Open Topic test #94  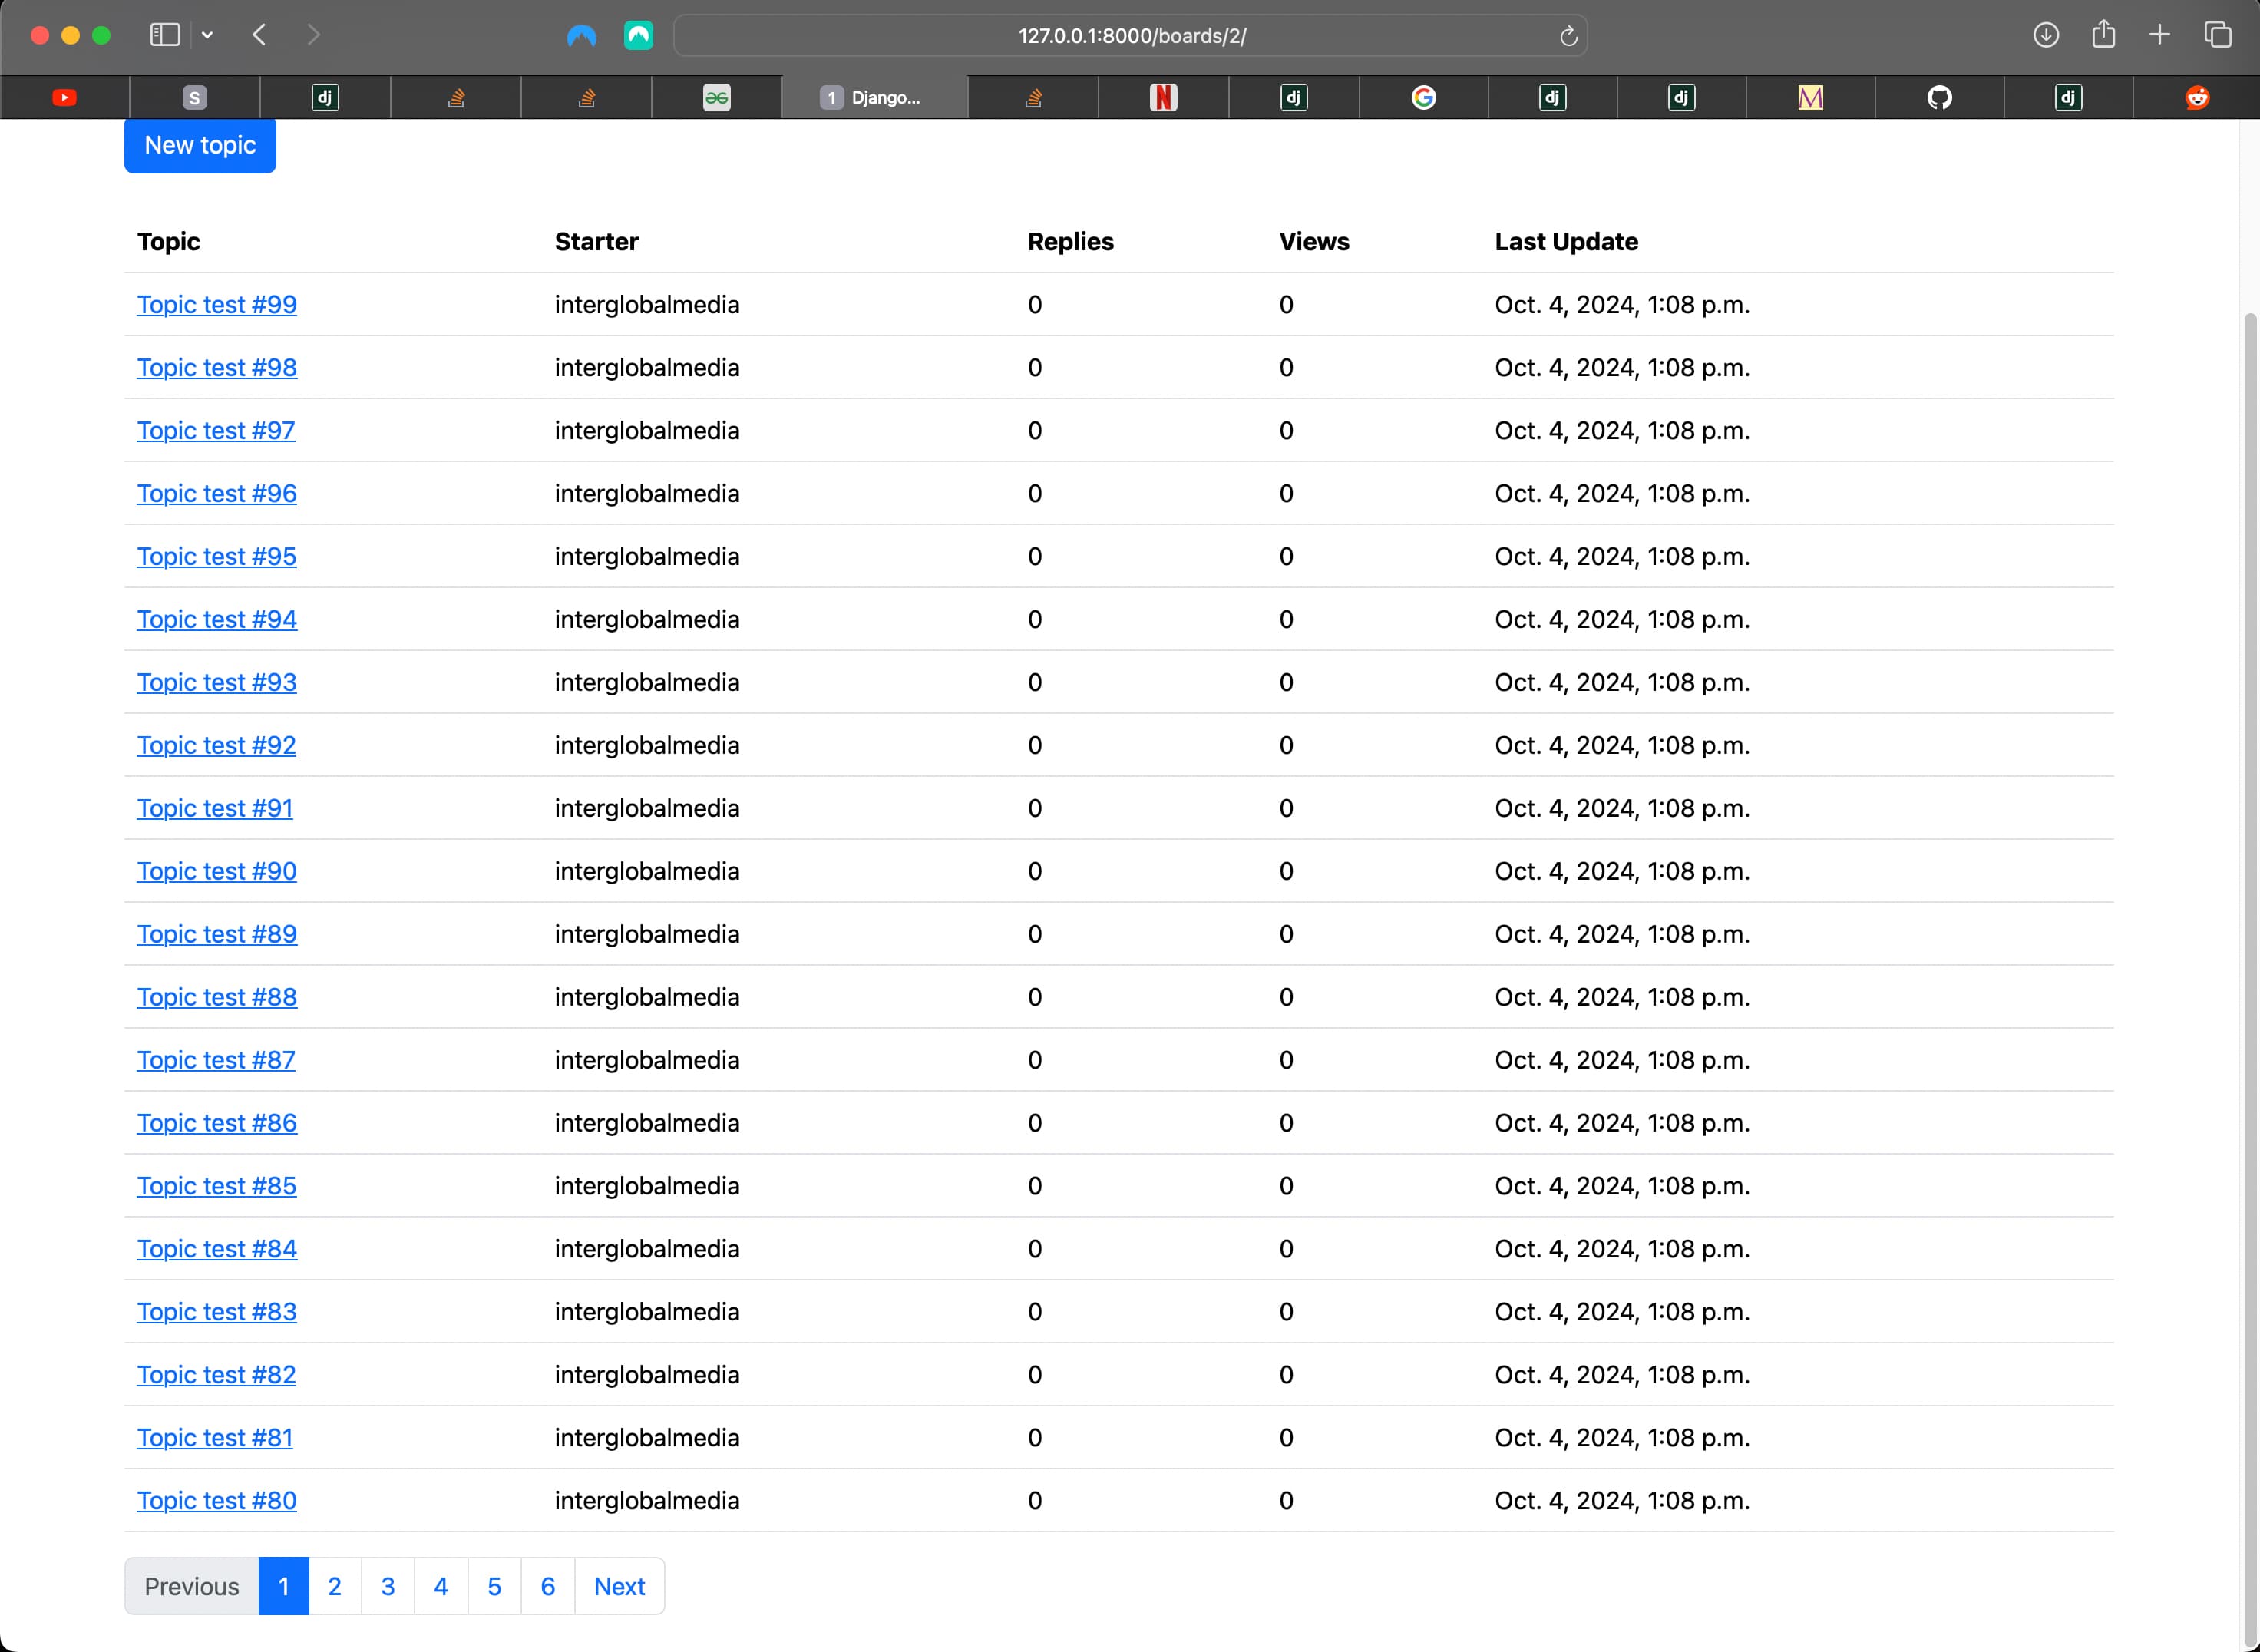[217, 620]
